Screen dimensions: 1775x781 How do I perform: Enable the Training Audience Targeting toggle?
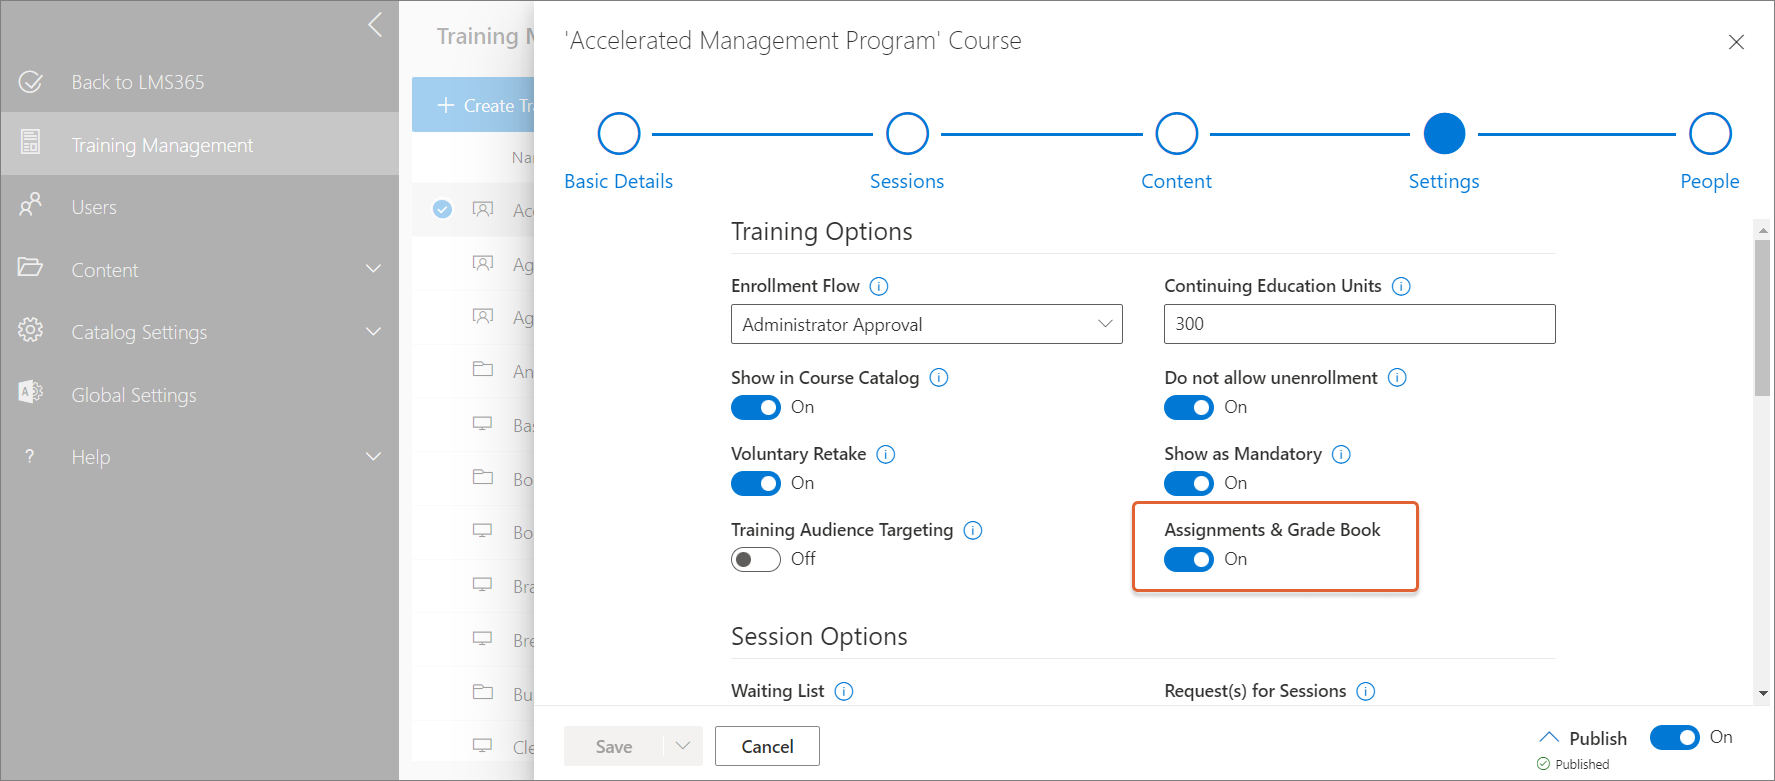(x=756, y=559)
